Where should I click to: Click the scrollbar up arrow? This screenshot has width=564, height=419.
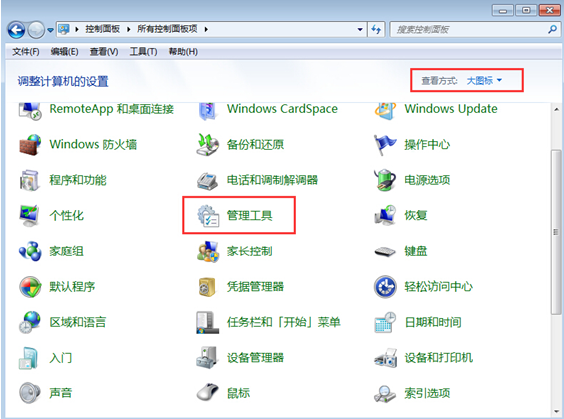556,109
